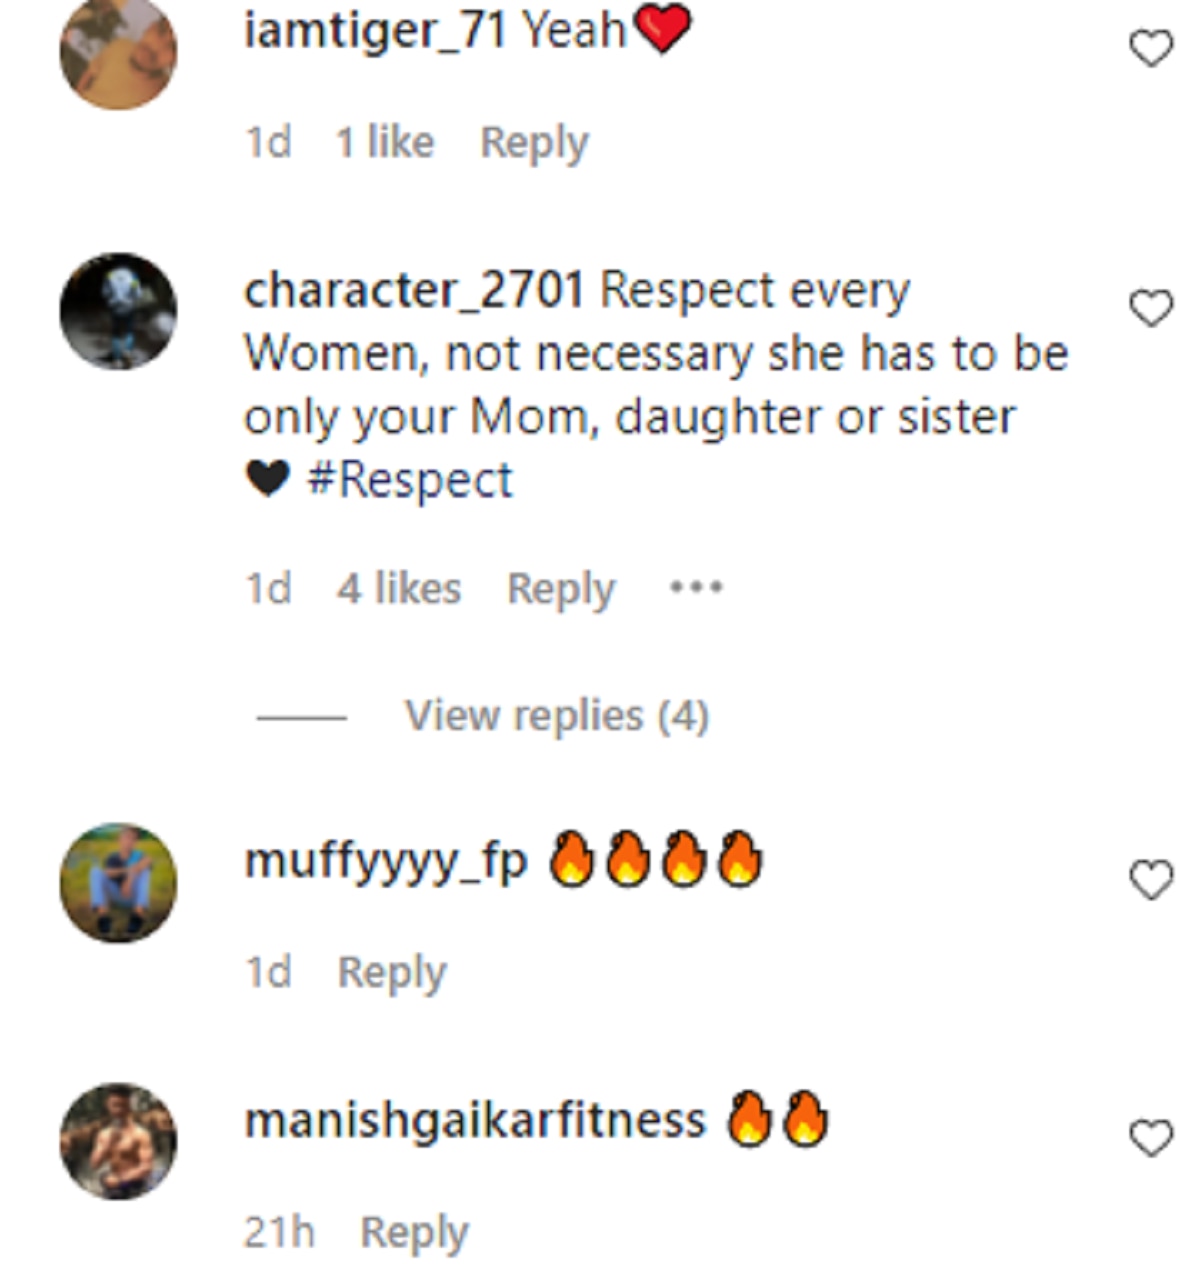1200x1280 pixels.
Task: Reply to muffyyyy_fp's comment
Action: (x=391, y=972)
